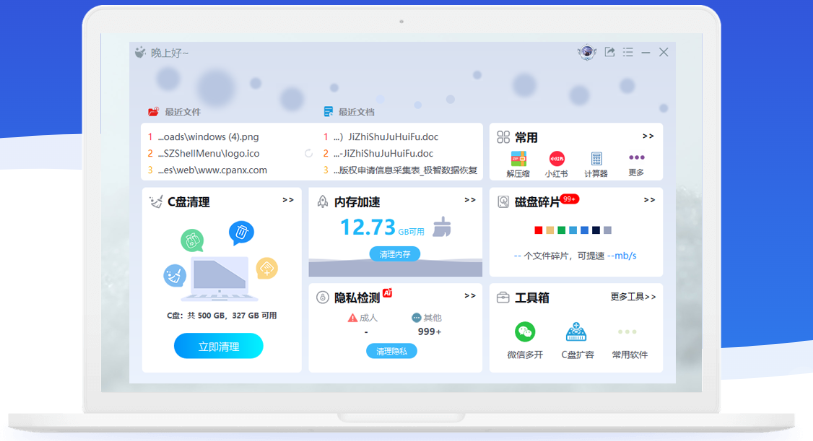
Task: Click the dark navy fragment legend square
Action: [x=596, y=230]
